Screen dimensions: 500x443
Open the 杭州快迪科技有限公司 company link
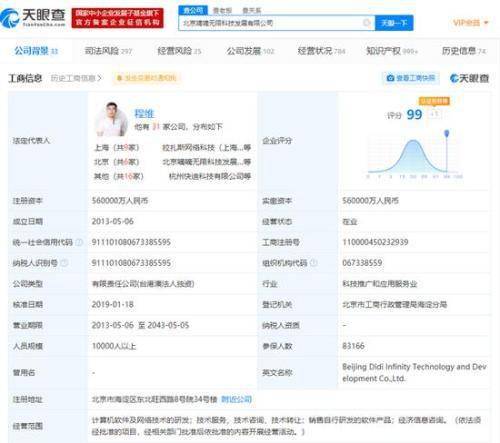tap(210, 176)
